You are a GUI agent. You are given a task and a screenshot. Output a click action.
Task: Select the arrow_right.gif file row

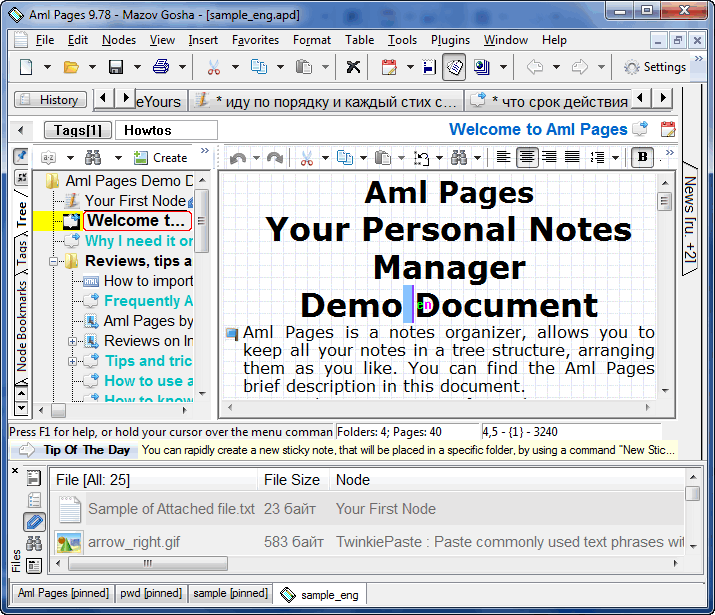click(369, 542)
